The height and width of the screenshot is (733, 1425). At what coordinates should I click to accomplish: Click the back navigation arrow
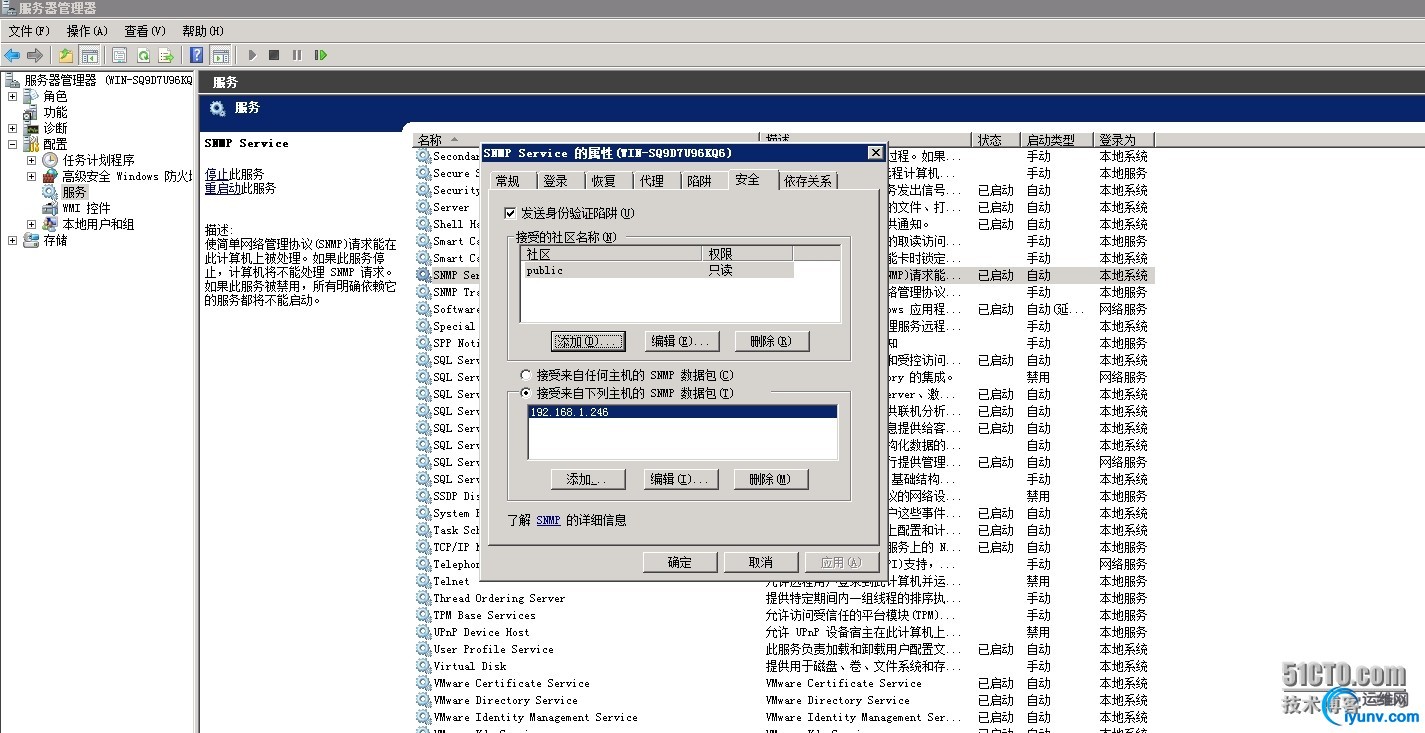(12, 55)
